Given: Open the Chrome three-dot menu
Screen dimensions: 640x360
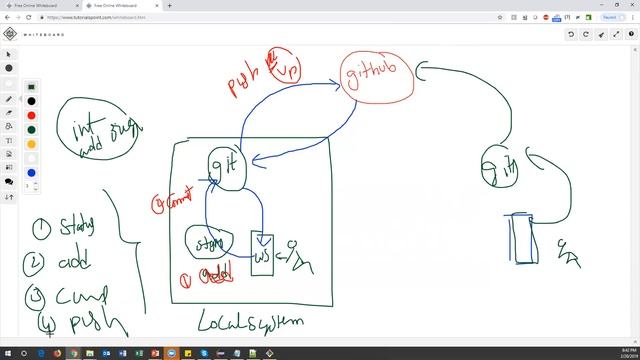Looking at the screenshot, I should [x=633, y=18].
